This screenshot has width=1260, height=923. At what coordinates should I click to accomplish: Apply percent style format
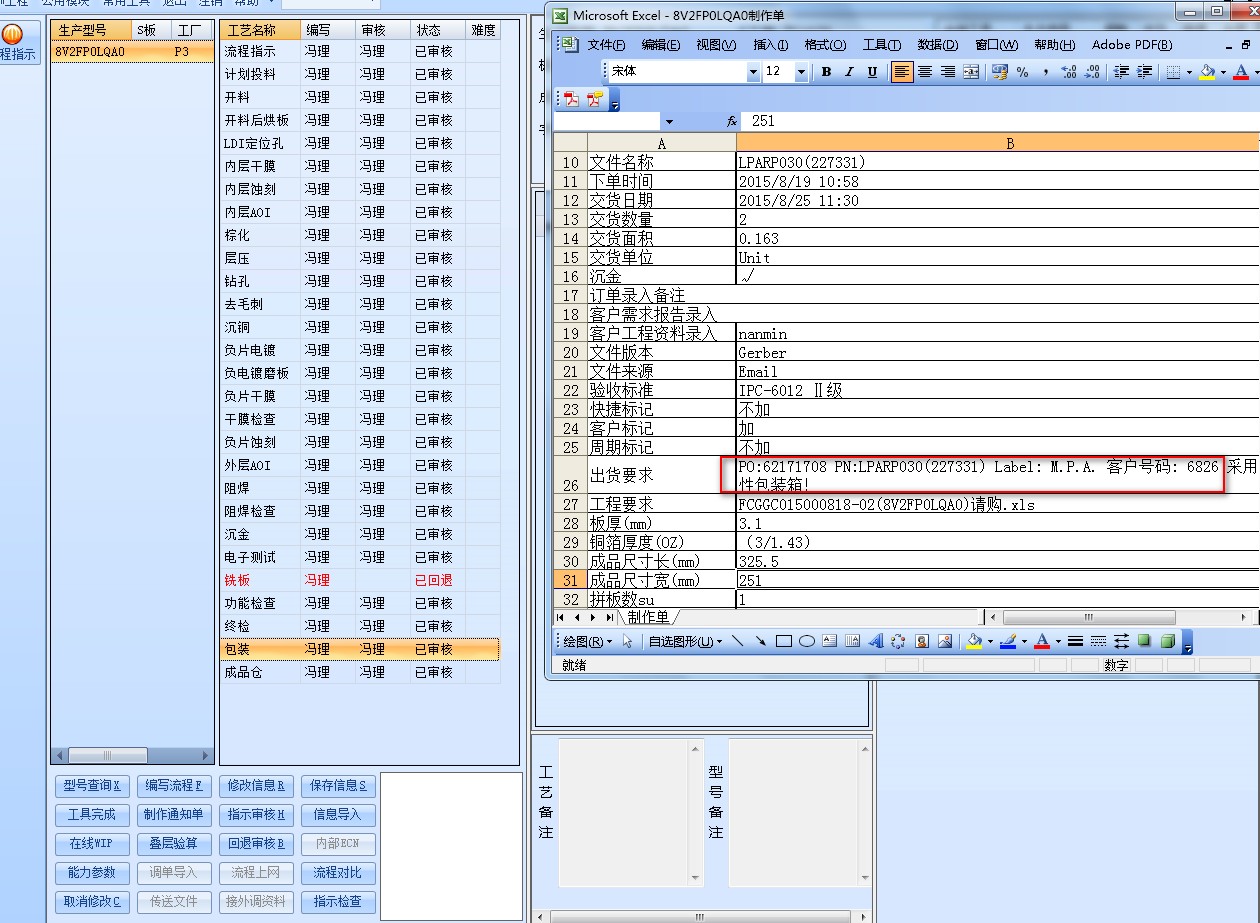point(1022,72)
